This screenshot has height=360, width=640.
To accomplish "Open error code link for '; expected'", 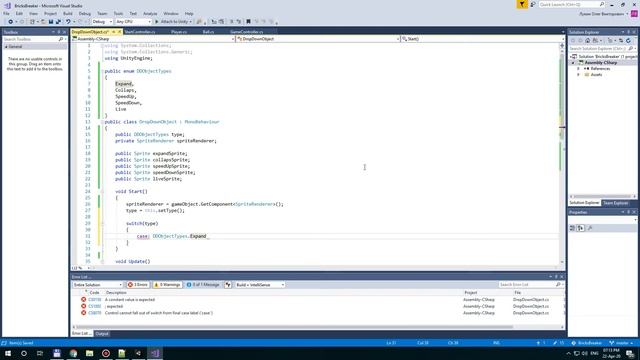I will pos(94,306).
